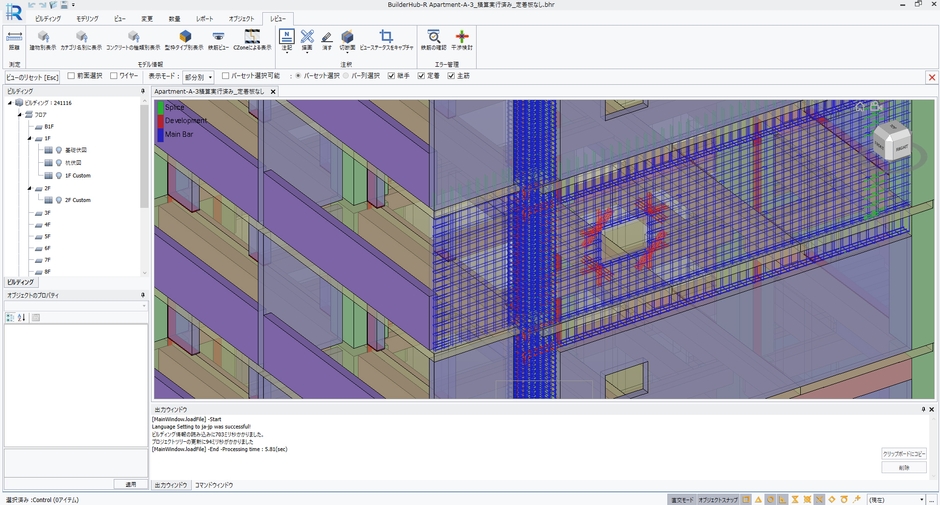Open the (現在) dropdown in status bar
This screenshot has width=940, height=505.
896,500
